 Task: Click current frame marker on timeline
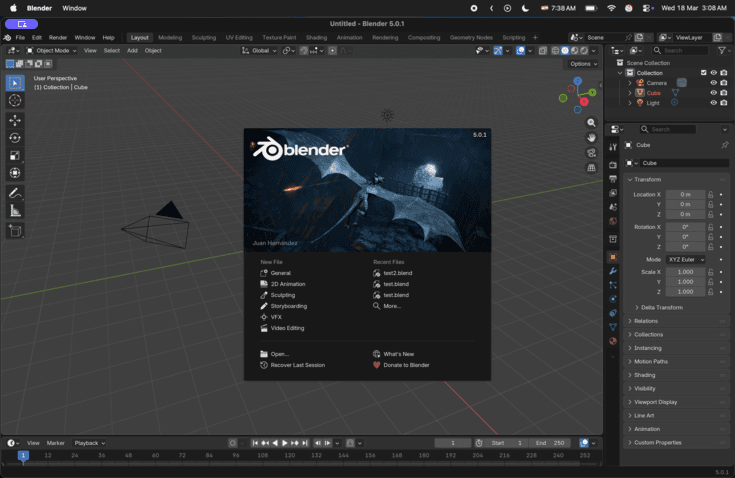pyautogui.click(x=23, y=455)
